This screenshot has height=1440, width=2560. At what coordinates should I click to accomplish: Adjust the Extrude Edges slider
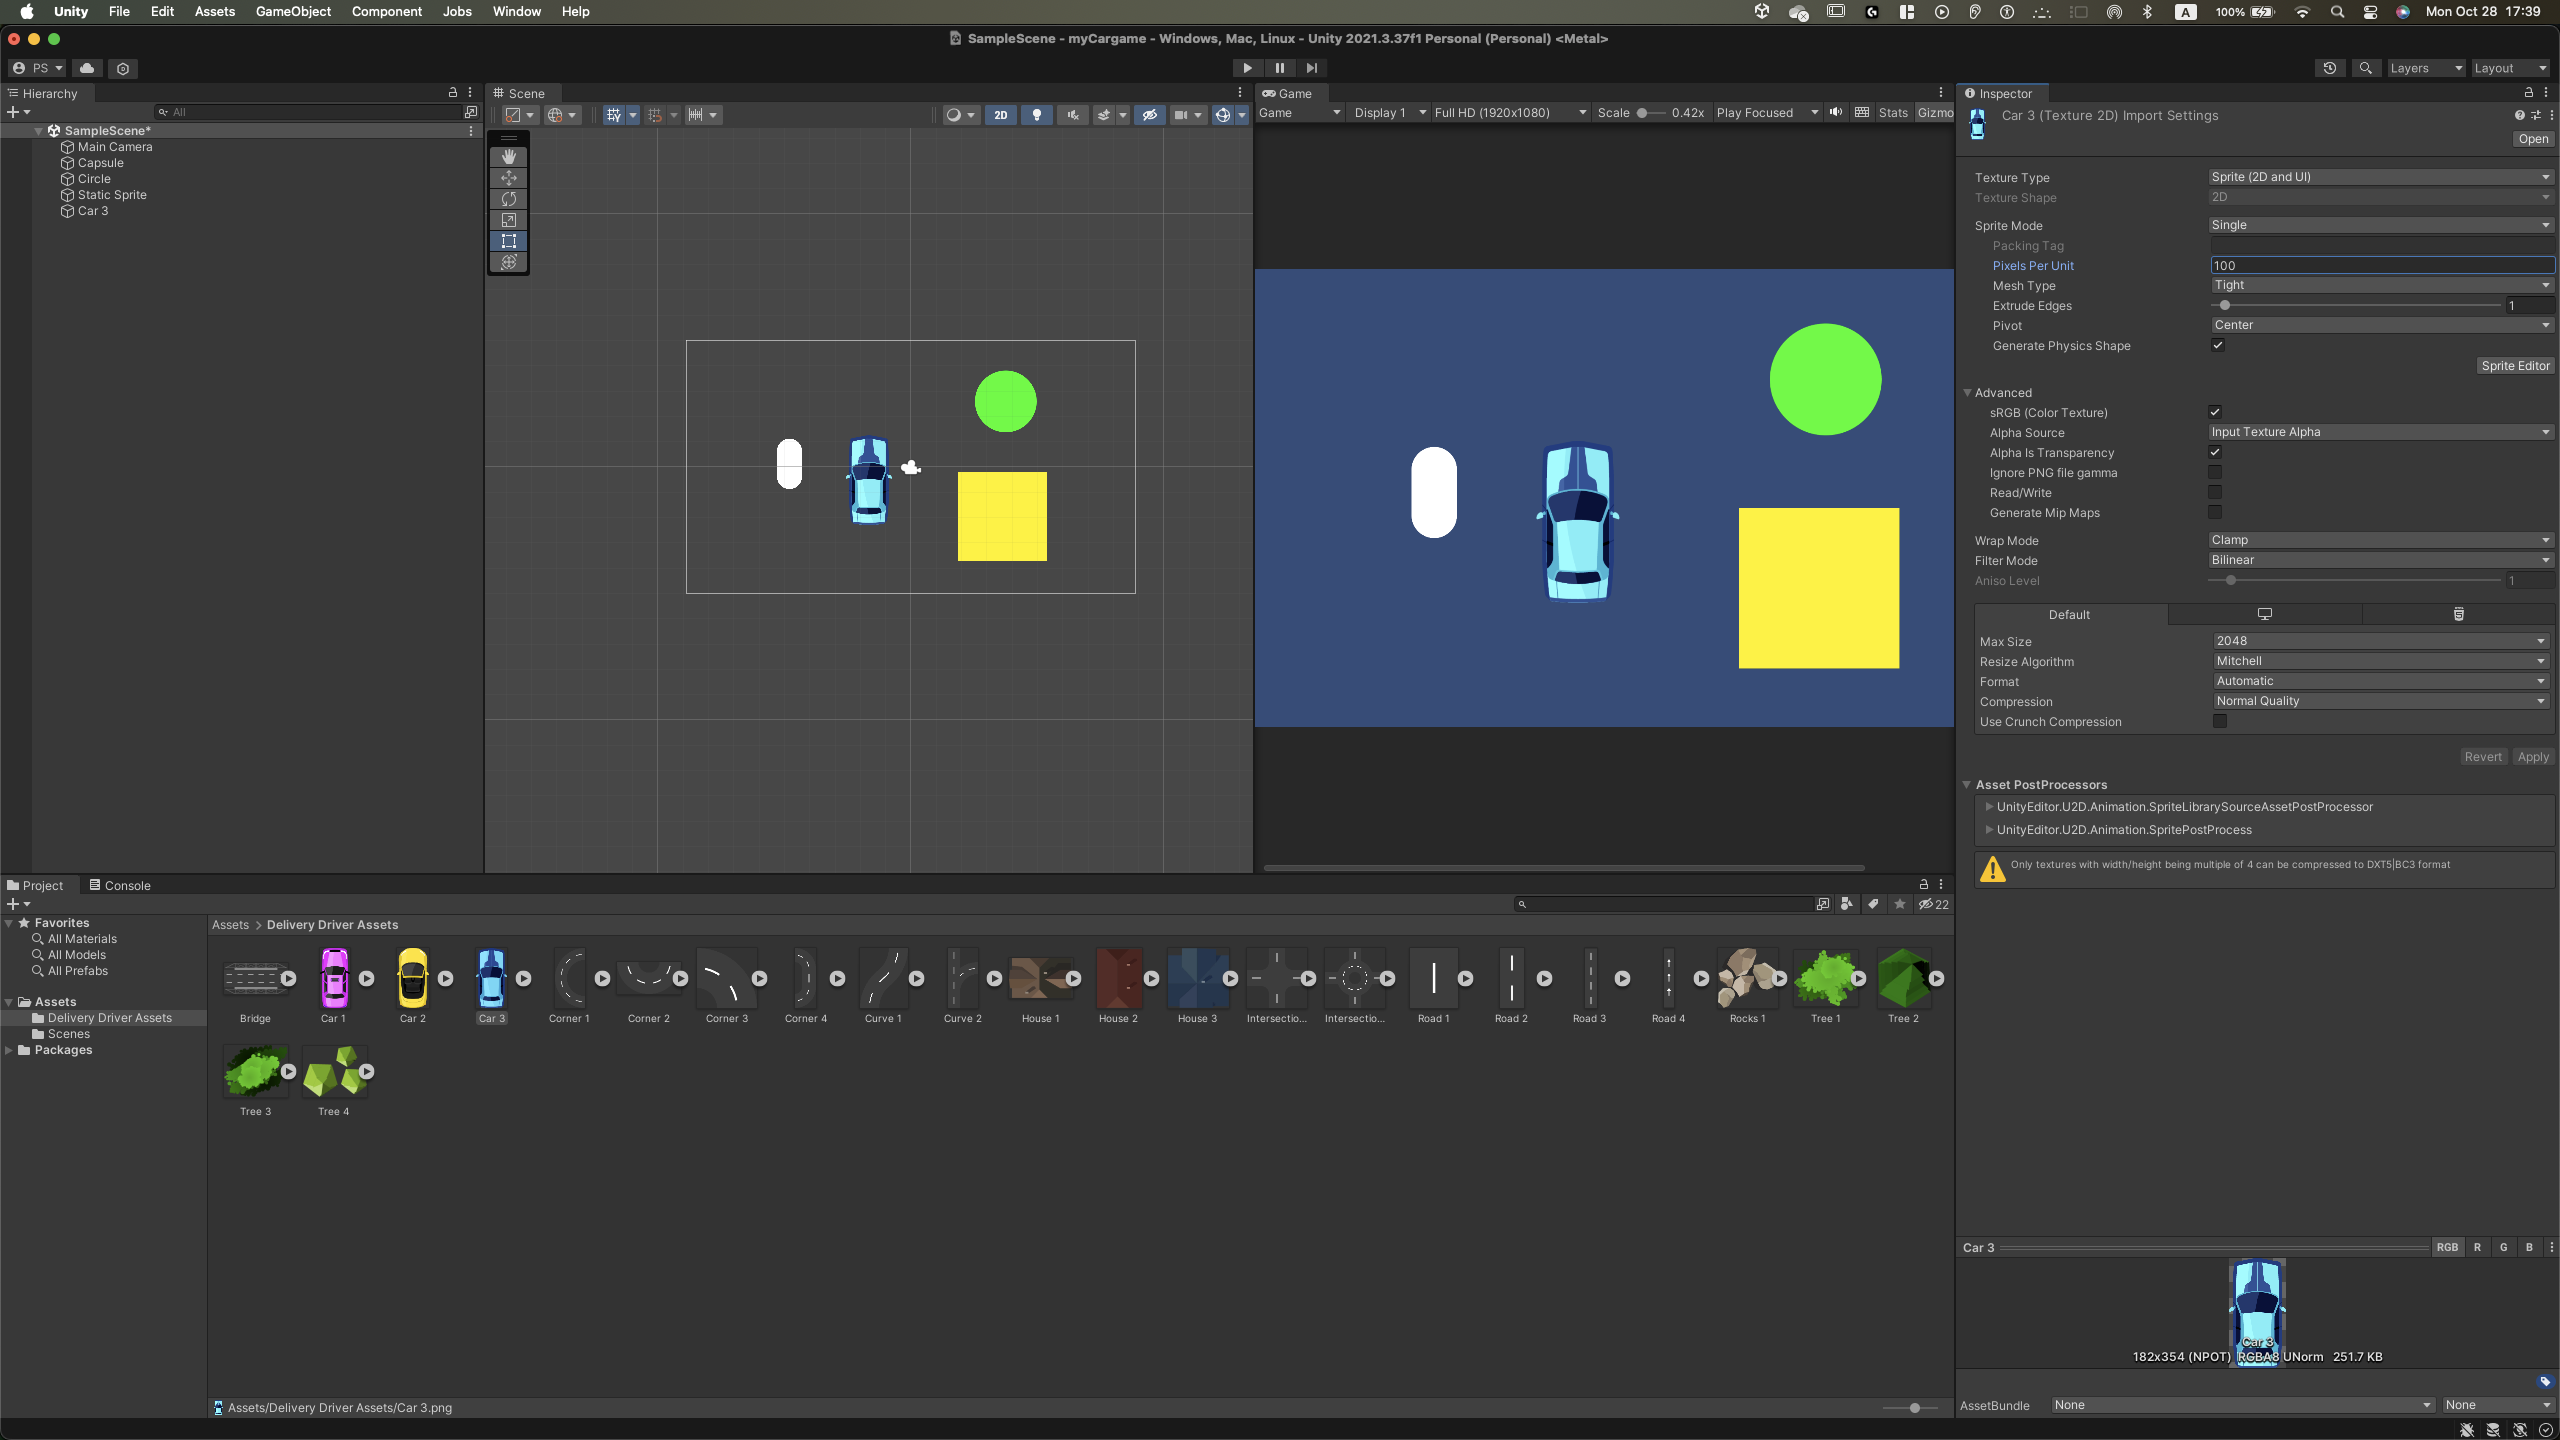pyautogui.click(x=2225, y=306)
